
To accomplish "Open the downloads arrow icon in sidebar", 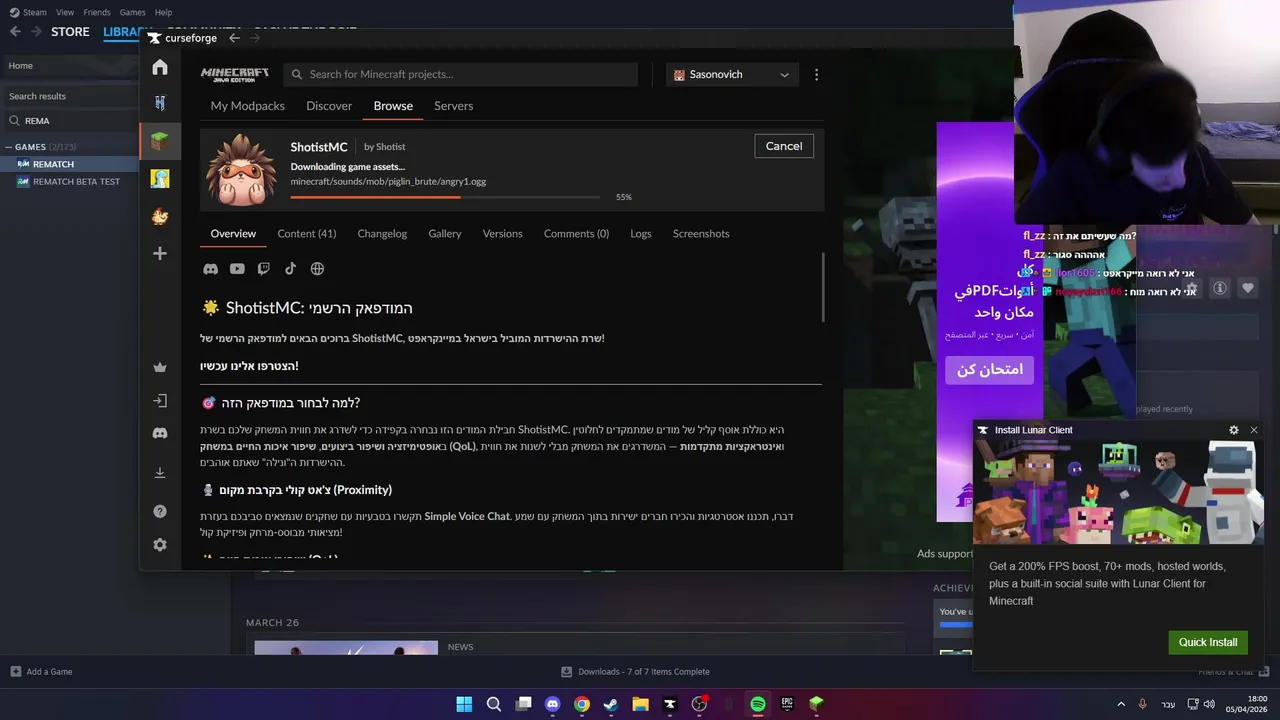I will click(x=160, y=472).
